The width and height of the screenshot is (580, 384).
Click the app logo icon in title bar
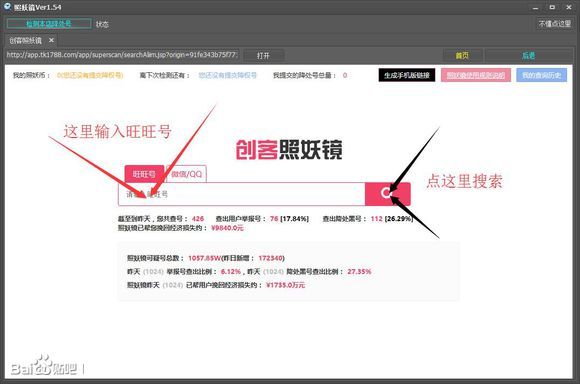pyautogui.click(x=7, y=6)
